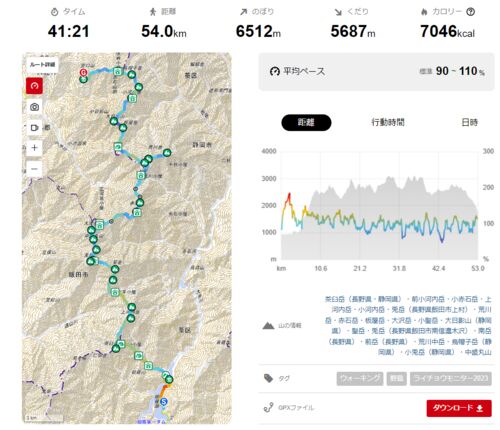Click the red pace peak on elevation graph
This screenshot has height=430, width=500.
pos(289,194)
